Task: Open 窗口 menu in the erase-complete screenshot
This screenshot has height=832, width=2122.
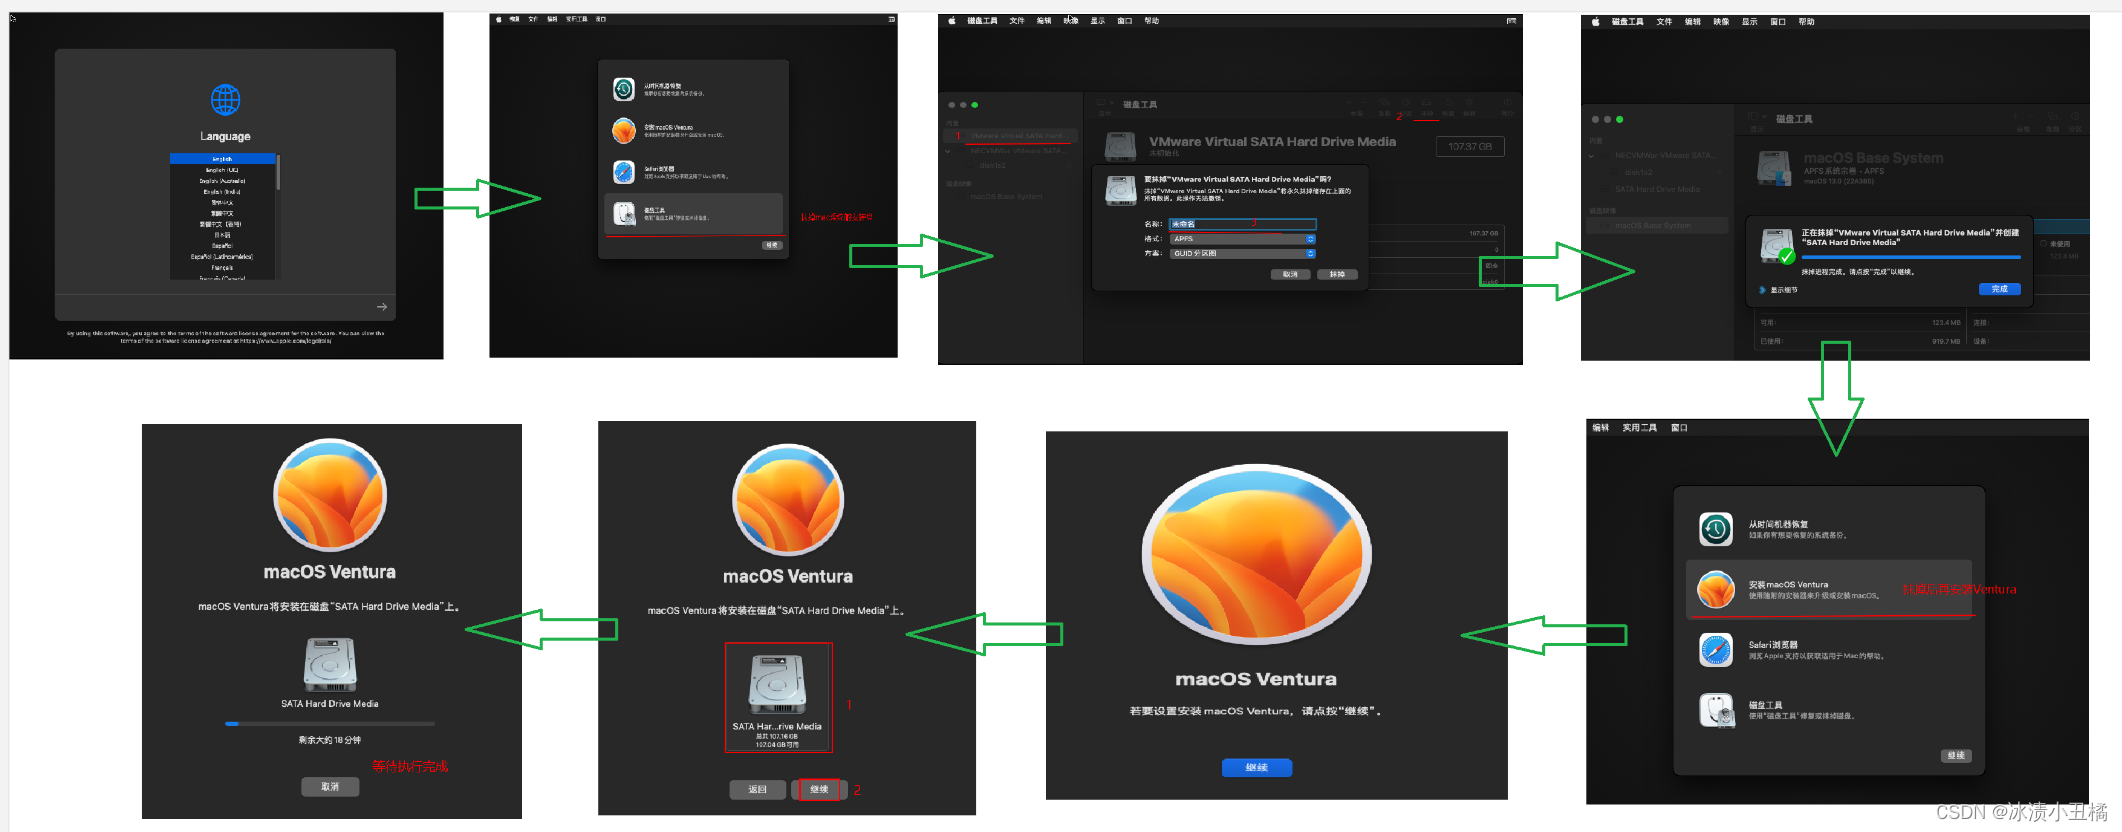Action: [x=1778, y=22]
